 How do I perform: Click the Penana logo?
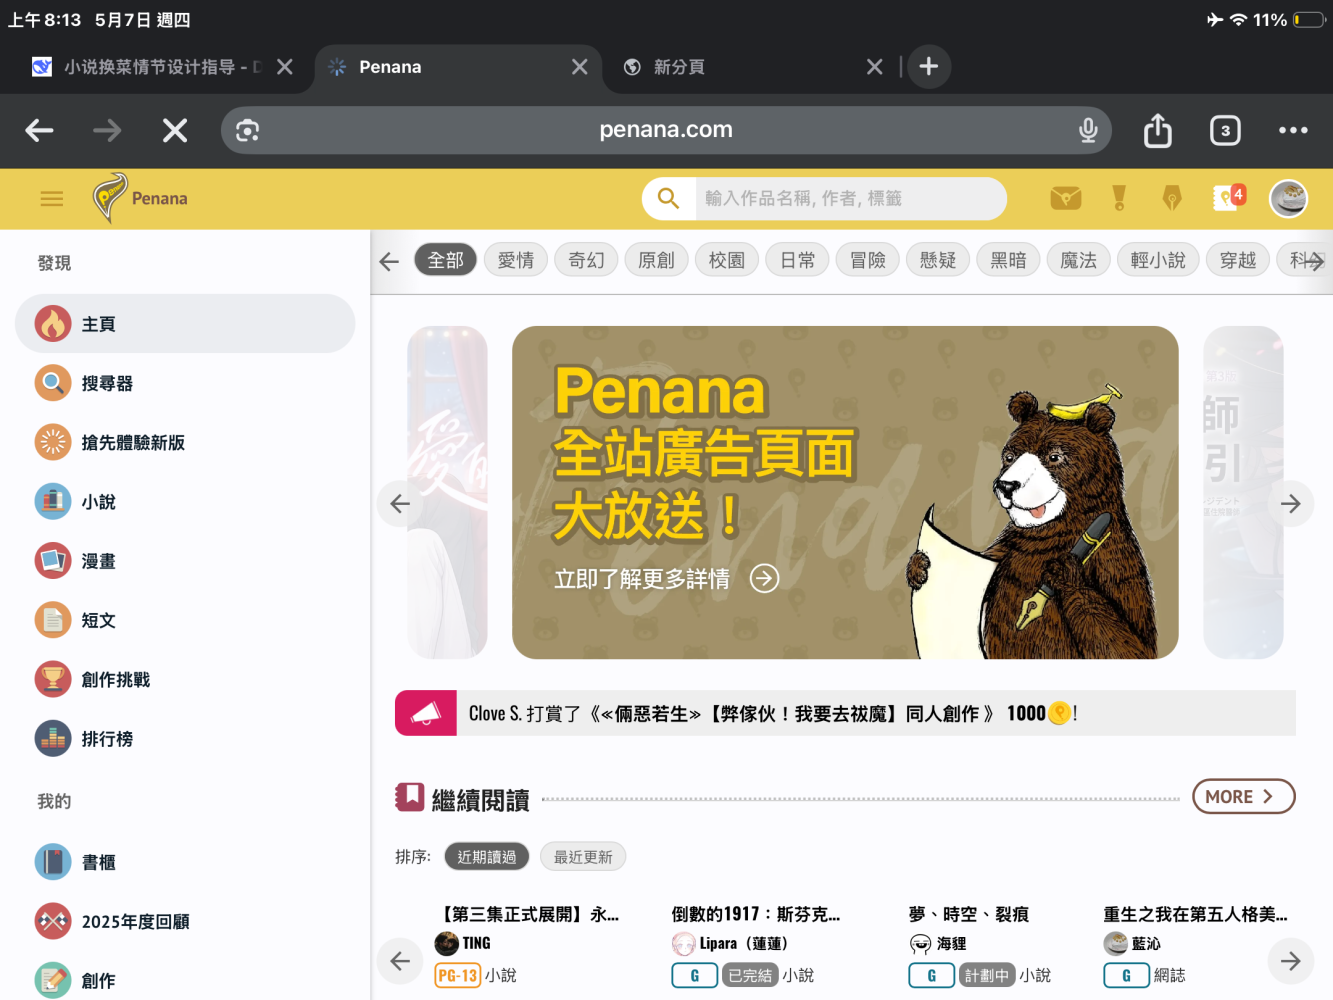(x=140, y=198)
